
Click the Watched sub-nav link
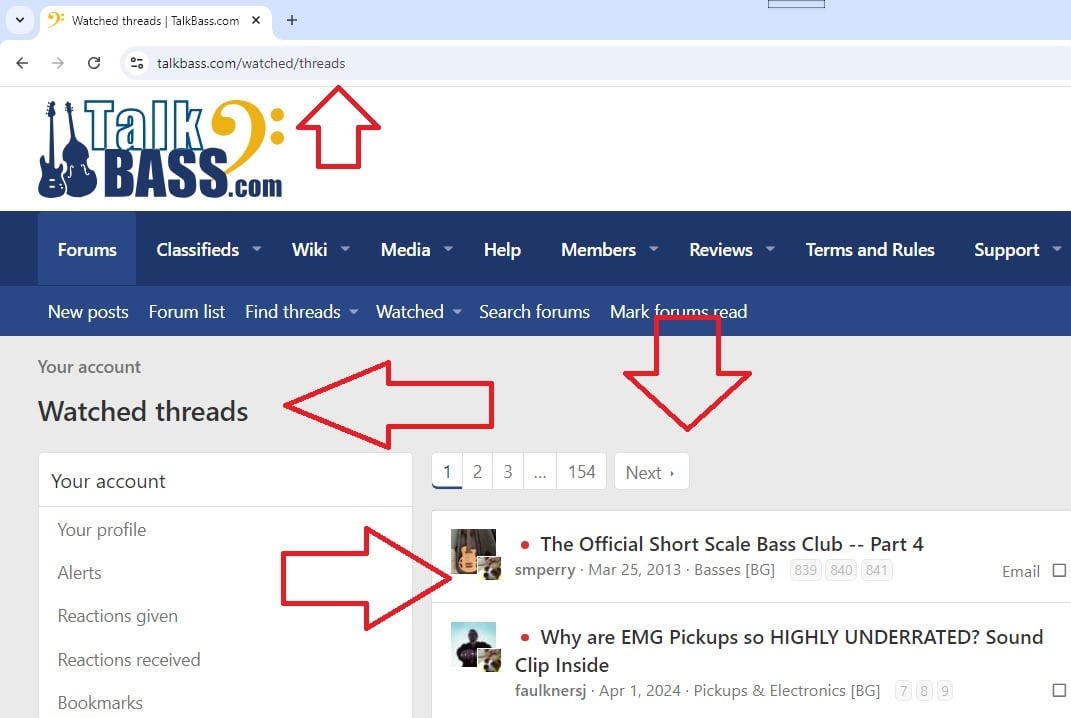(x=410, y=312)
